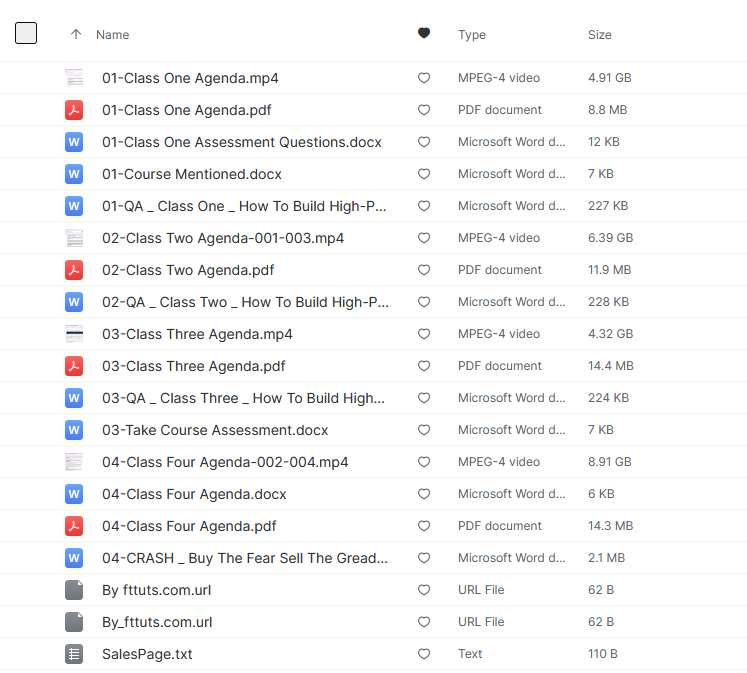This screenshot has width=747, height=673.
Task: Click video thumbnail of 02-Class Two Agenda-001-003.mp4
Action: tap(74, 238)
